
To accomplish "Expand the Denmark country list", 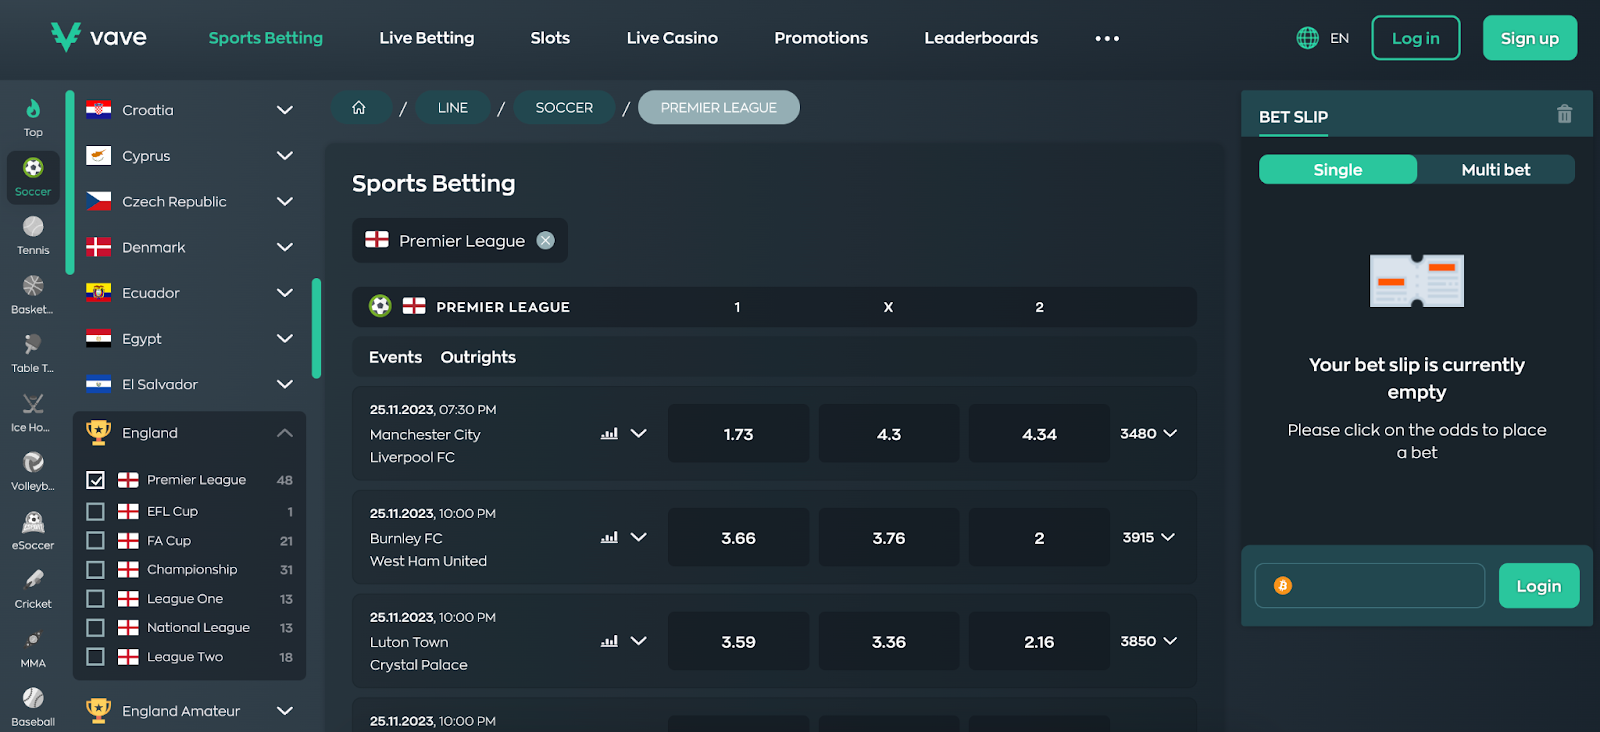I will (285, 247).
